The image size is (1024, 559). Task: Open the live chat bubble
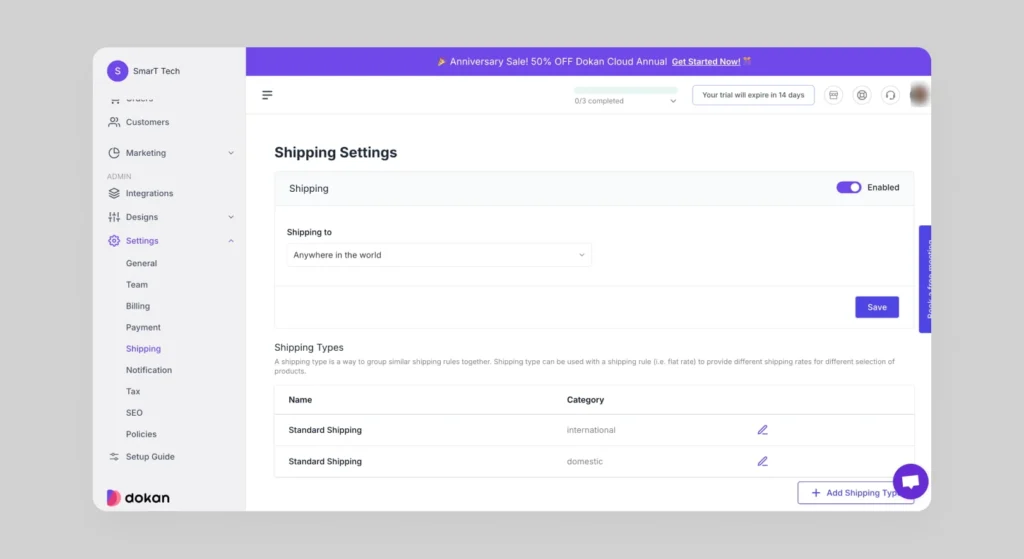tap(910, 481)
